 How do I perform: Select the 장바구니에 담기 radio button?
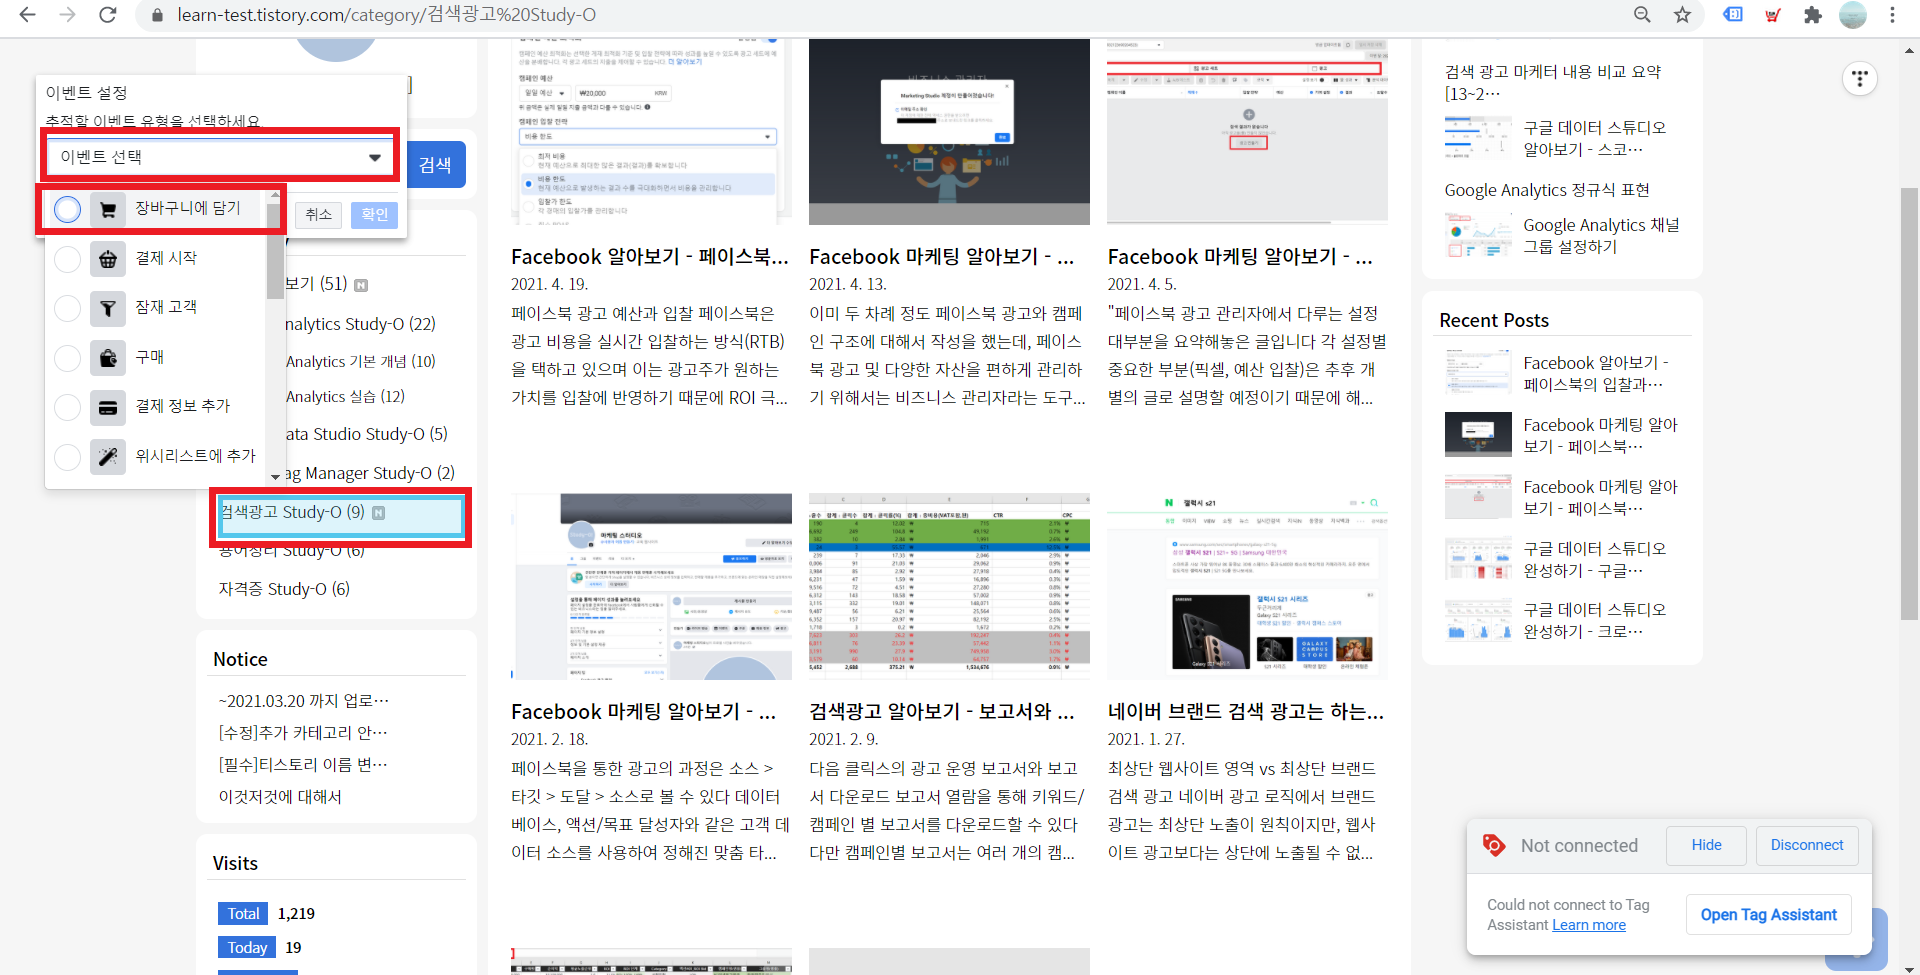coord(67,209)
